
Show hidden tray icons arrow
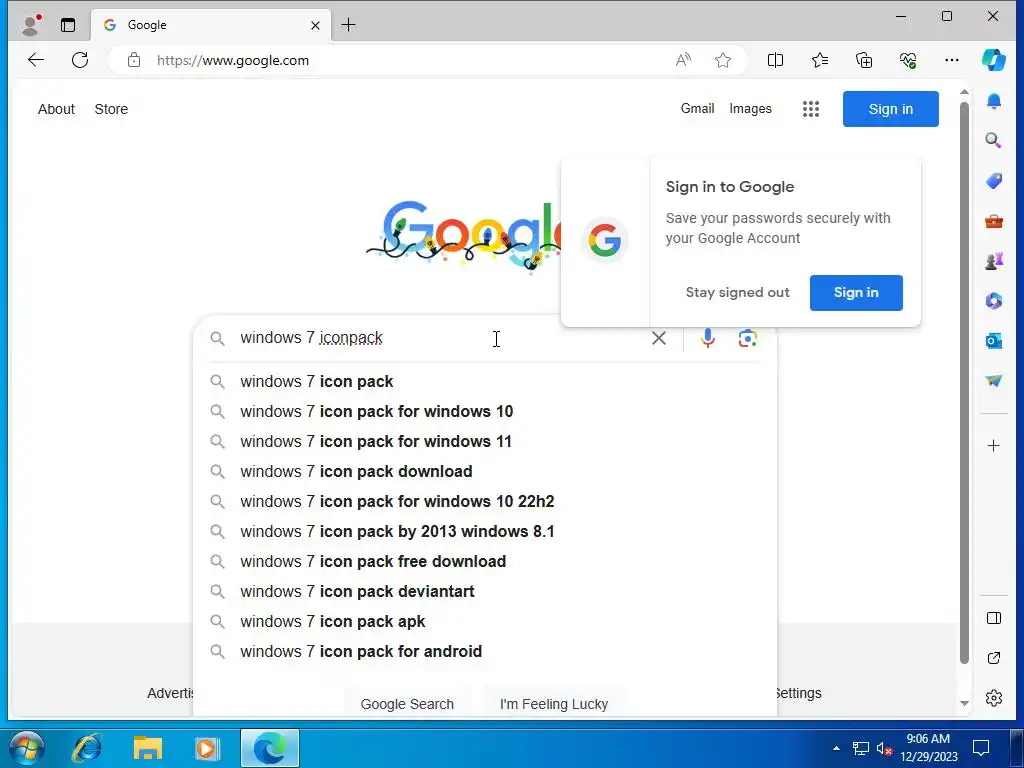click(x=837, y=748)
